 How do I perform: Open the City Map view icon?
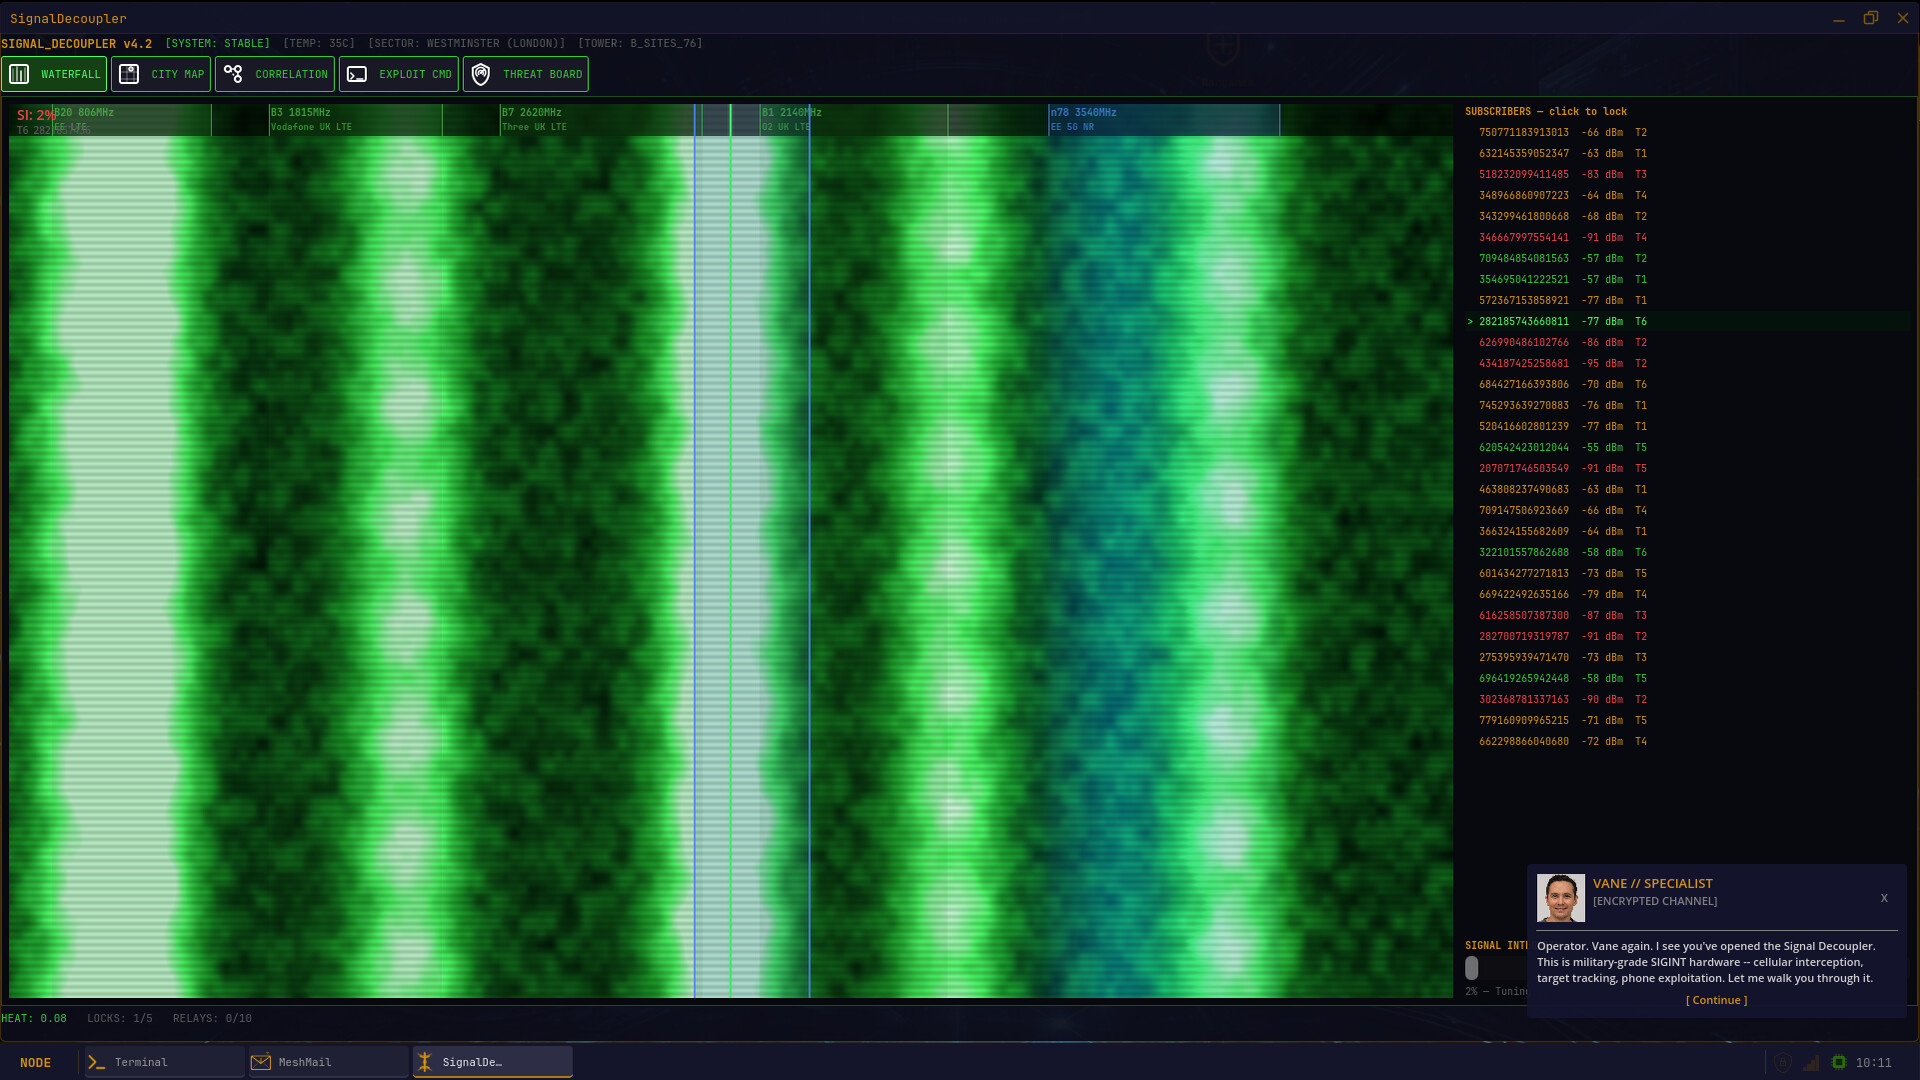129,74
